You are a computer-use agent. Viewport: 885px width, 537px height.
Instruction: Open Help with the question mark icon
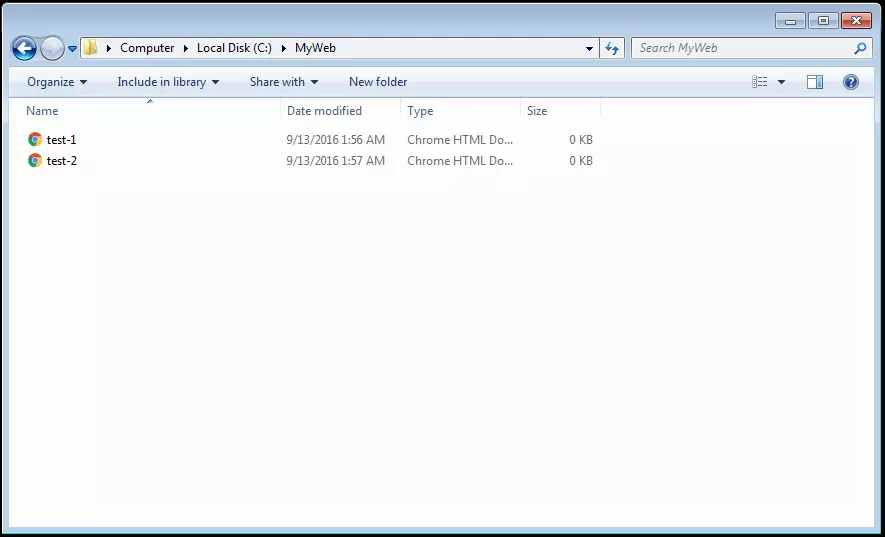coord(851,82)
